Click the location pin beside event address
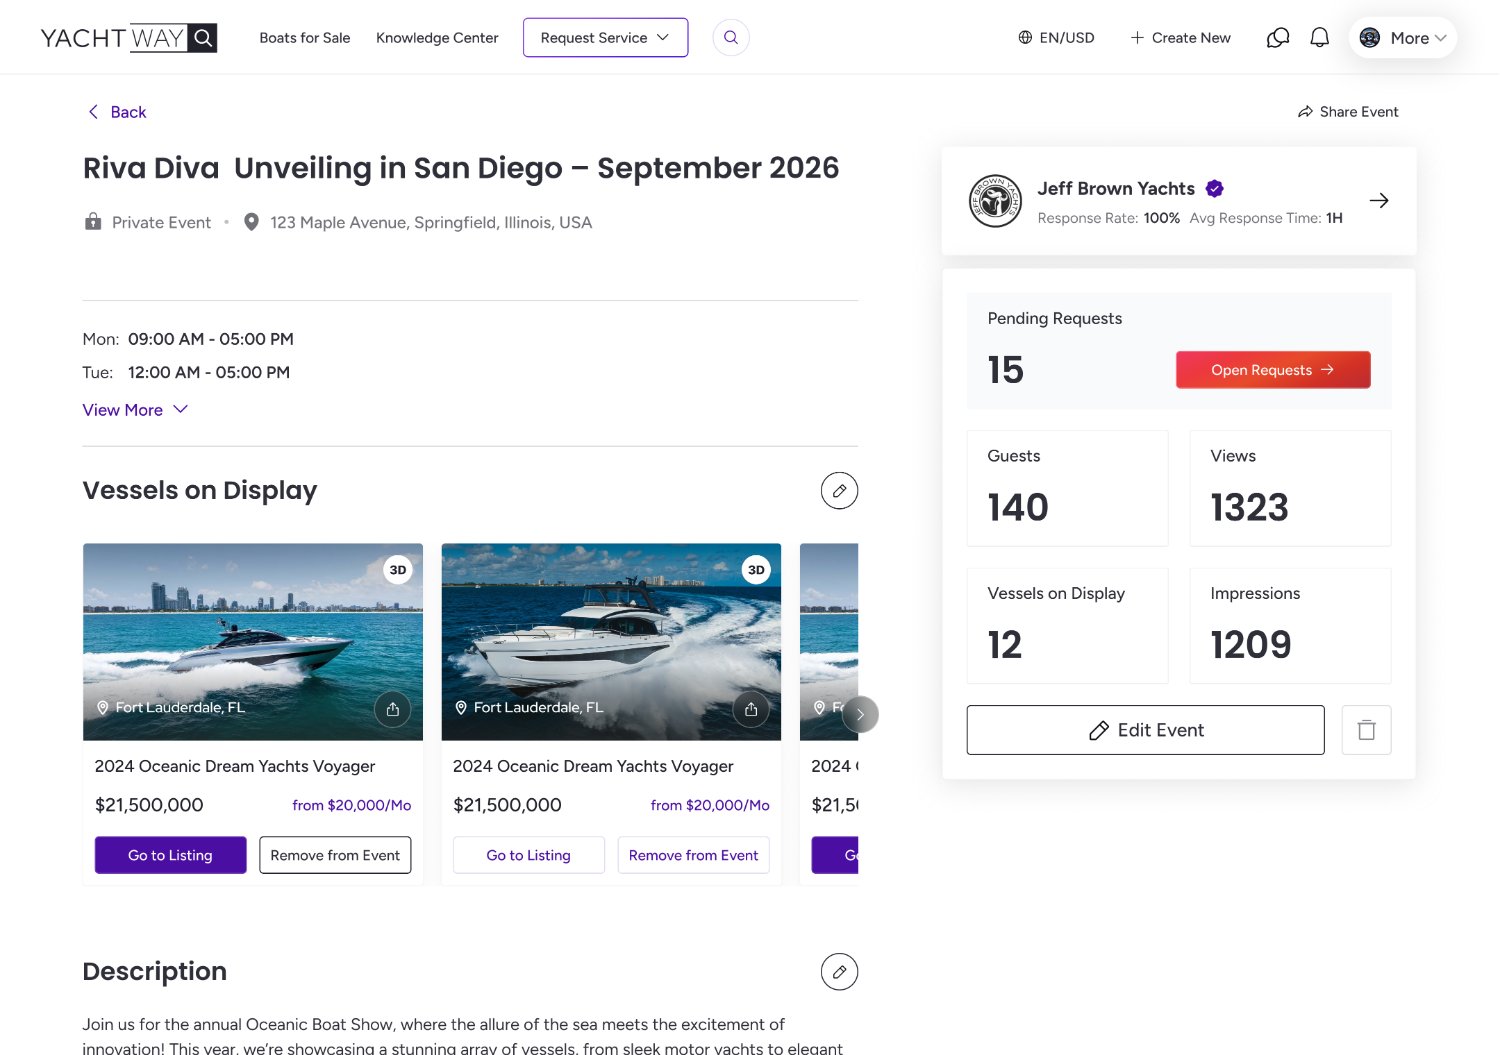Image resolution: width=1500 pixels, height=1055 pixels. coord(252,222)
